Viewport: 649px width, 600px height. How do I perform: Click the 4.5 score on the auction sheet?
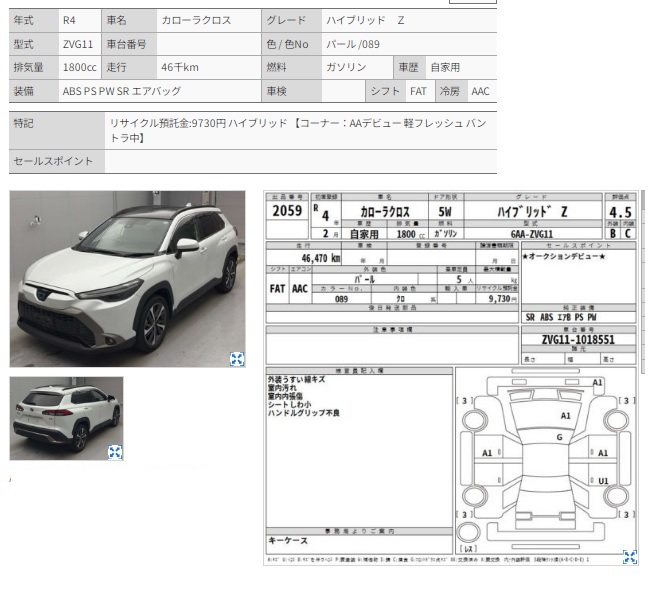tap(620, 212)
